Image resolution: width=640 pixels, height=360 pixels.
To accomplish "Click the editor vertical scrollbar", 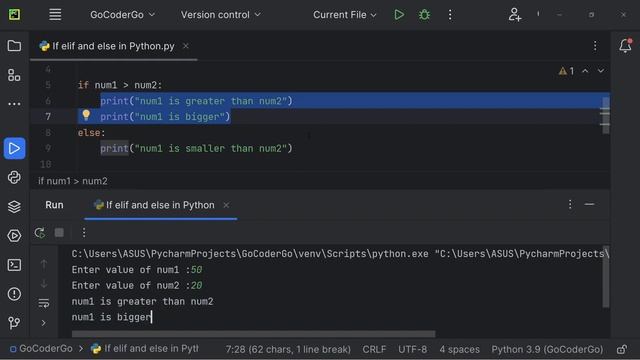I will [x=606, y=115].
